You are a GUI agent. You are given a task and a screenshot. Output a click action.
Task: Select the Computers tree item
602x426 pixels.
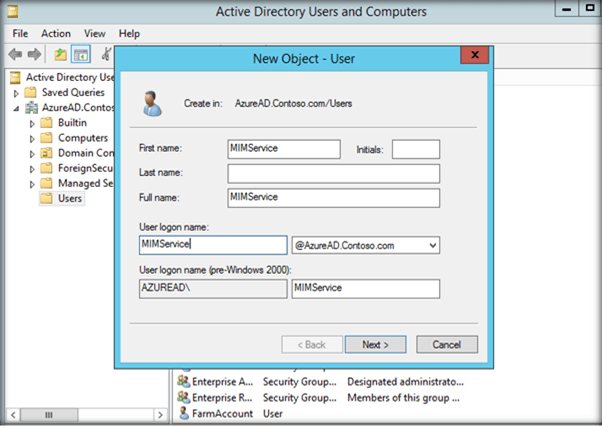click(83, 138)
